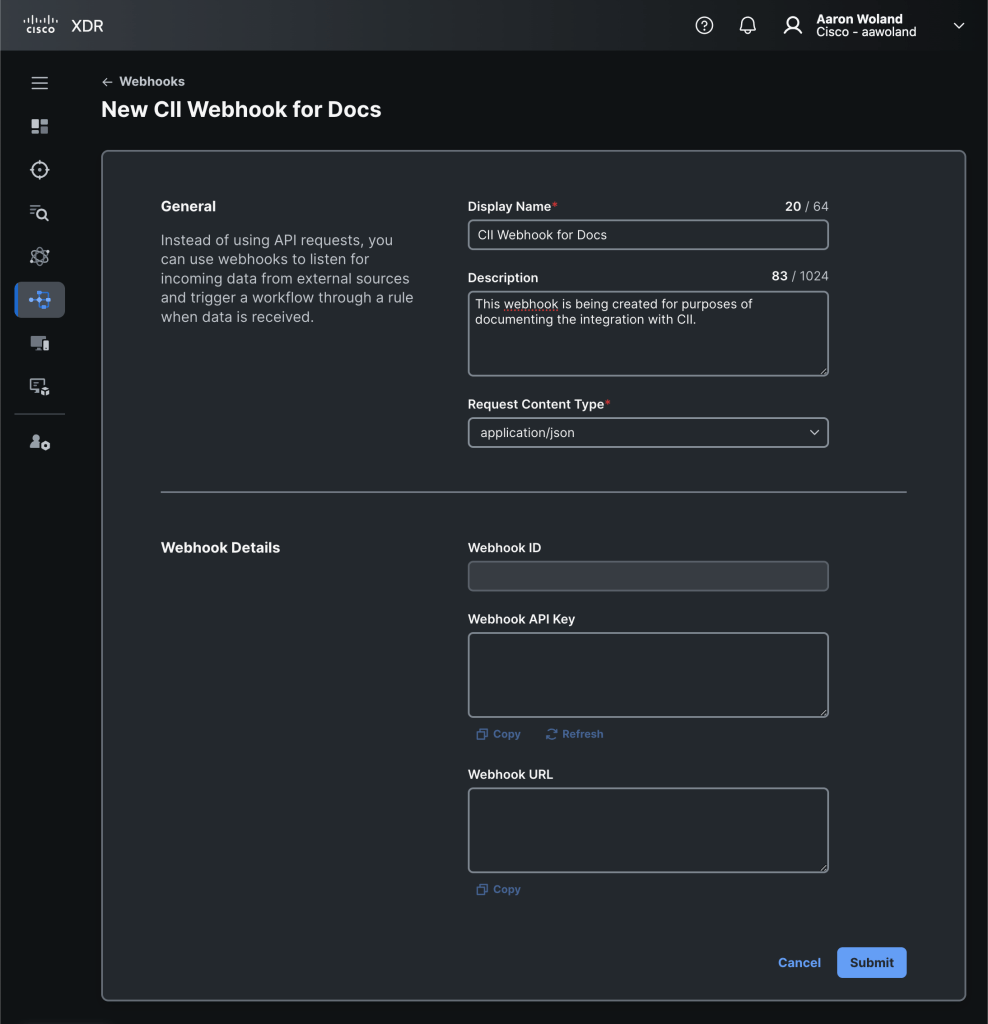
Task: Select the Incidents crosshair icon
Action: (x=39, y=169)
